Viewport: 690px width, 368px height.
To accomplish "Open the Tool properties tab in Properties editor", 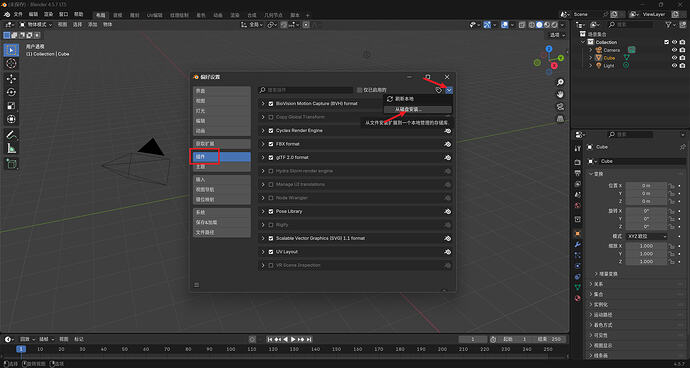I will pyautogui.click(x=578, y=149).
